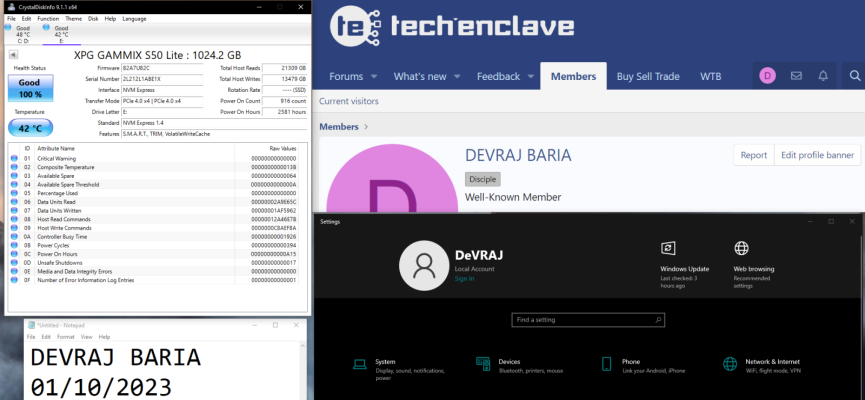
Task: Open the inbox envelope icon
Action: pos(796,76)
